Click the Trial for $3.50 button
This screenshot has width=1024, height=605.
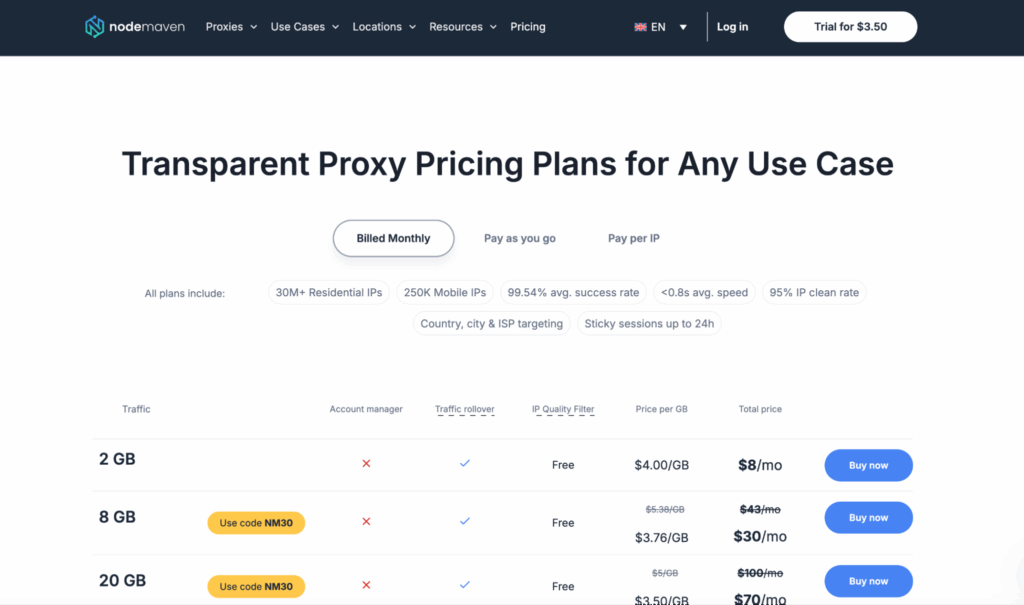(x=850, y=27)
